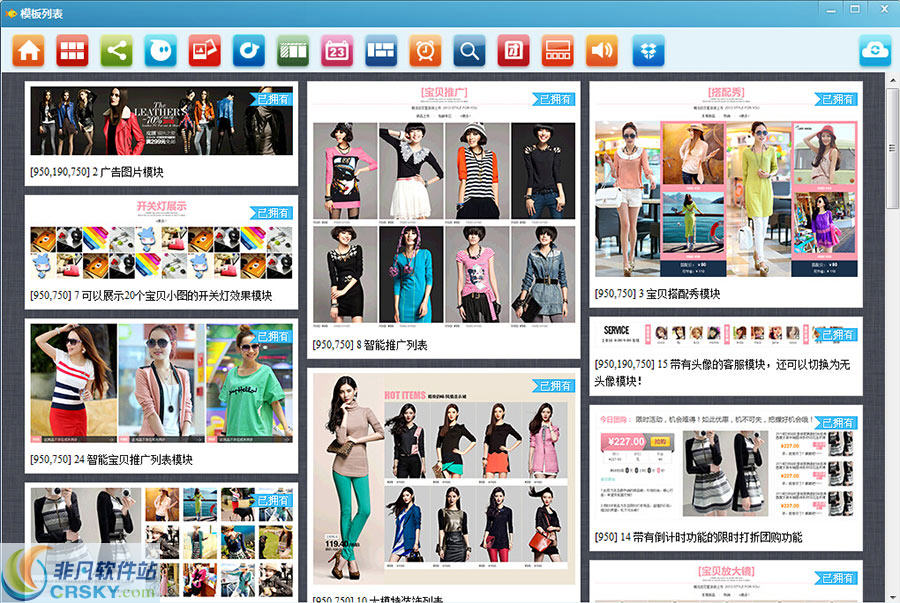Click the compass icon on the toolbar

click(x=247, y=50)
